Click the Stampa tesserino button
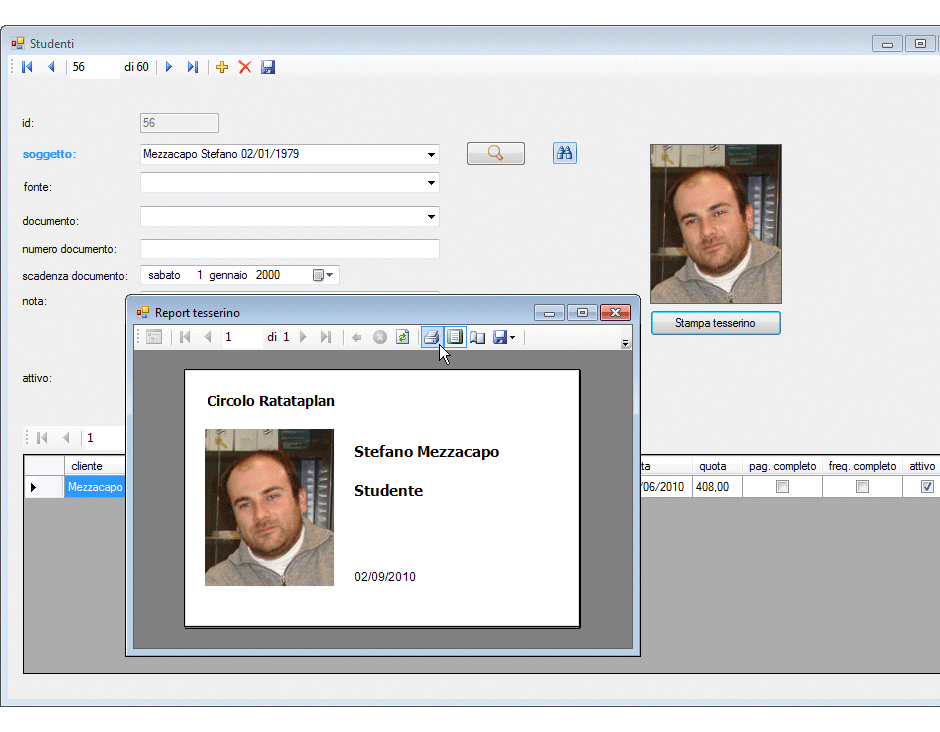940x732 pixels. click(716, 323)
